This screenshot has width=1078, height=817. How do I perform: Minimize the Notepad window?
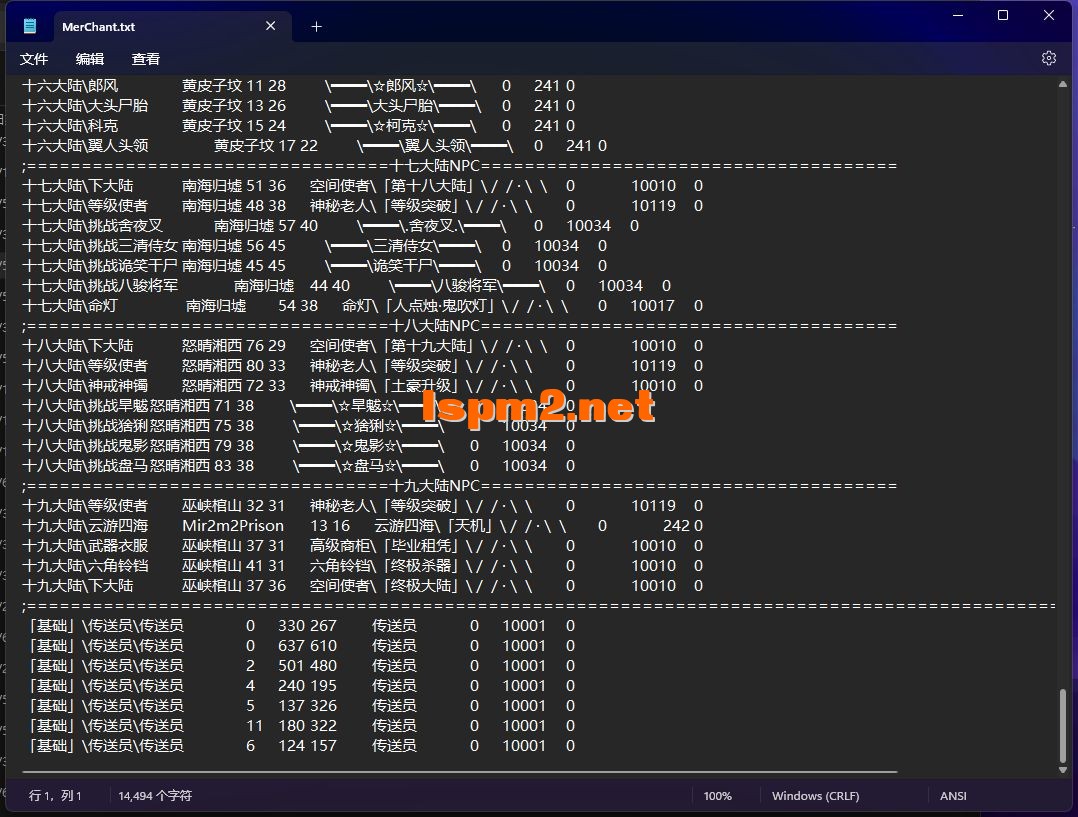coord(958,15)
